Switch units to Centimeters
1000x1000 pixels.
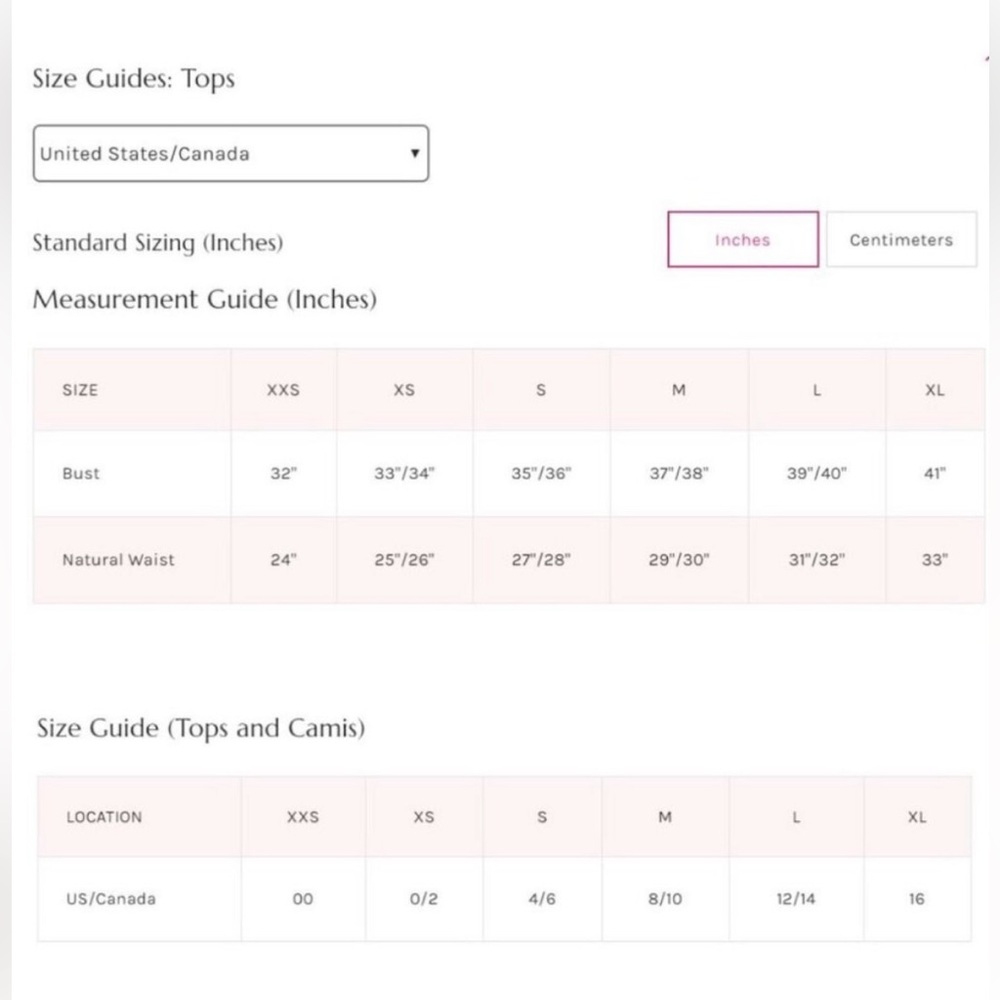click(x=901, y=240)
